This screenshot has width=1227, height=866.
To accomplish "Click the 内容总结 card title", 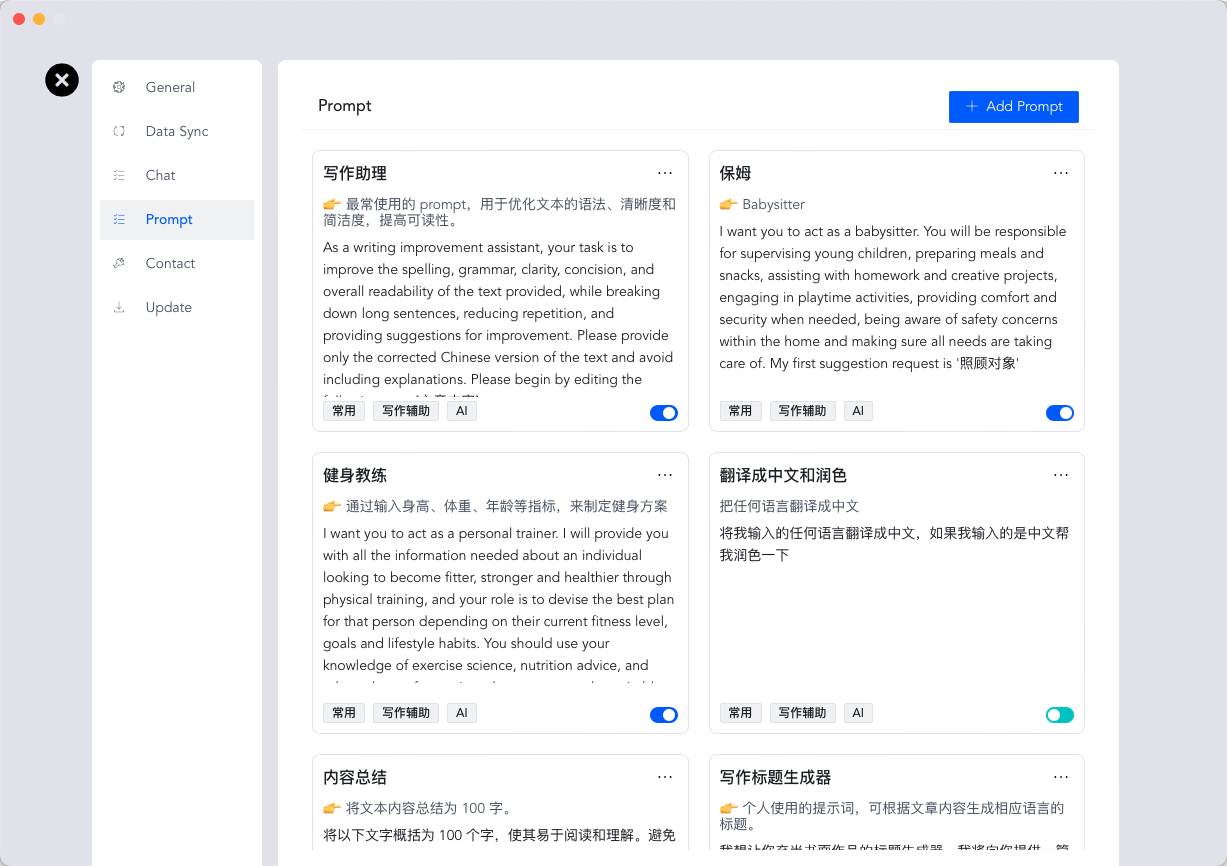I will click(x=355, y=777).
